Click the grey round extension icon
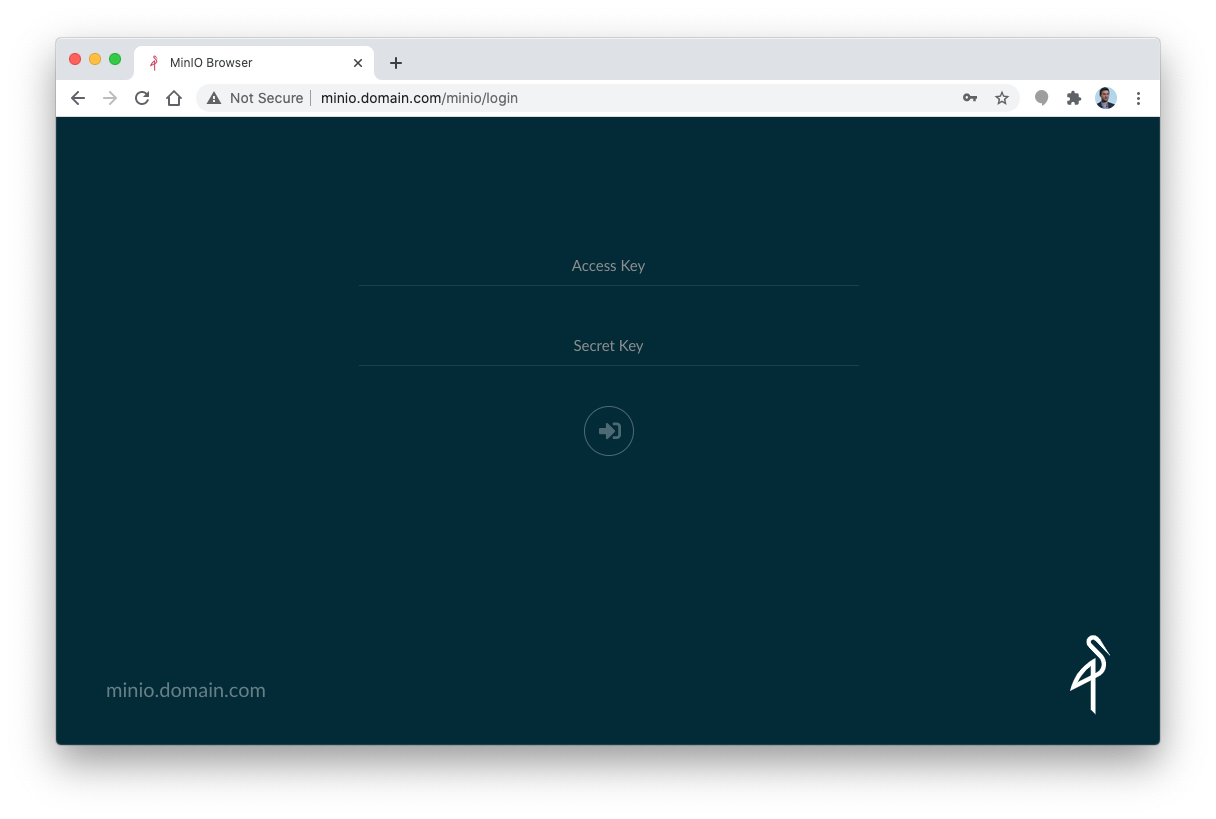 pyautogui.click(x=1042, y=98)
